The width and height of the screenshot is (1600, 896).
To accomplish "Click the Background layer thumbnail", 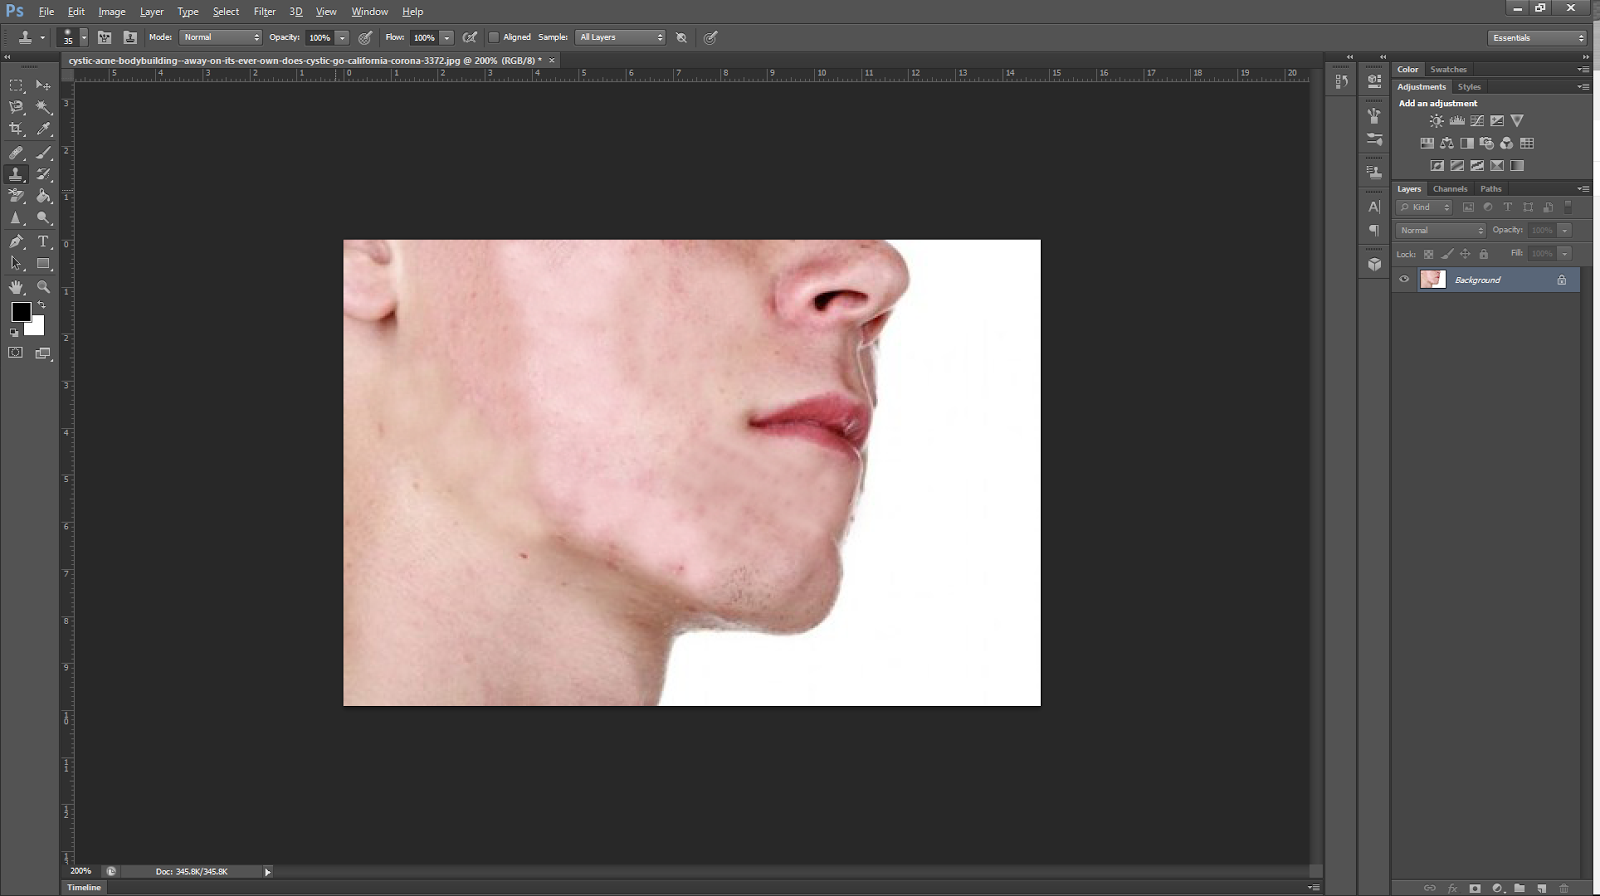I will (x=1433, y=280).
